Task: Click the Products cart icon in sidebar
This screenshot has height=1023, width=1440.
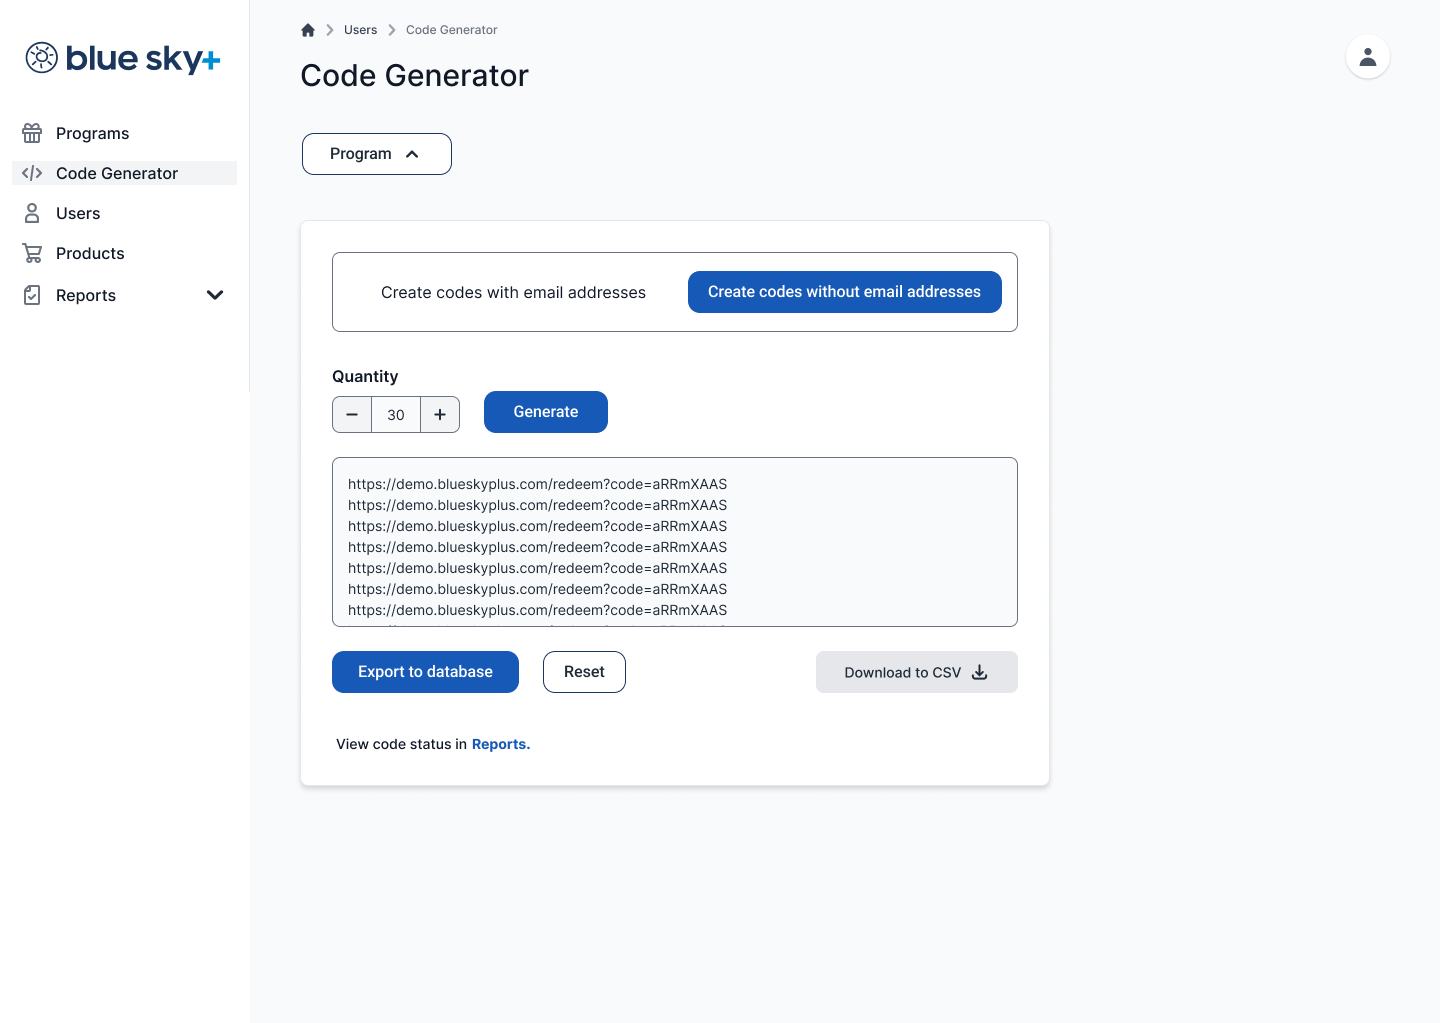Action: [32, 253]
